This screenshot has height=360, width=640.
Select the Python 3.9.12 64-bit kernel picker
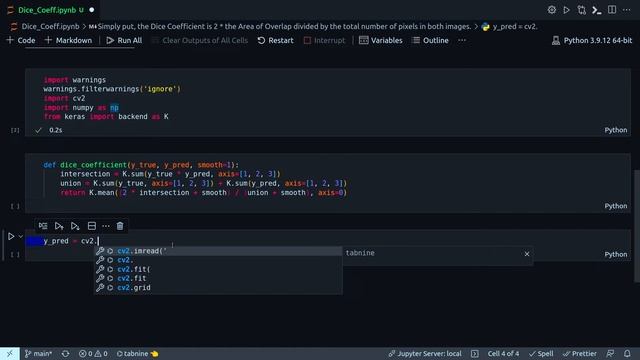click(x=592, y=40)
